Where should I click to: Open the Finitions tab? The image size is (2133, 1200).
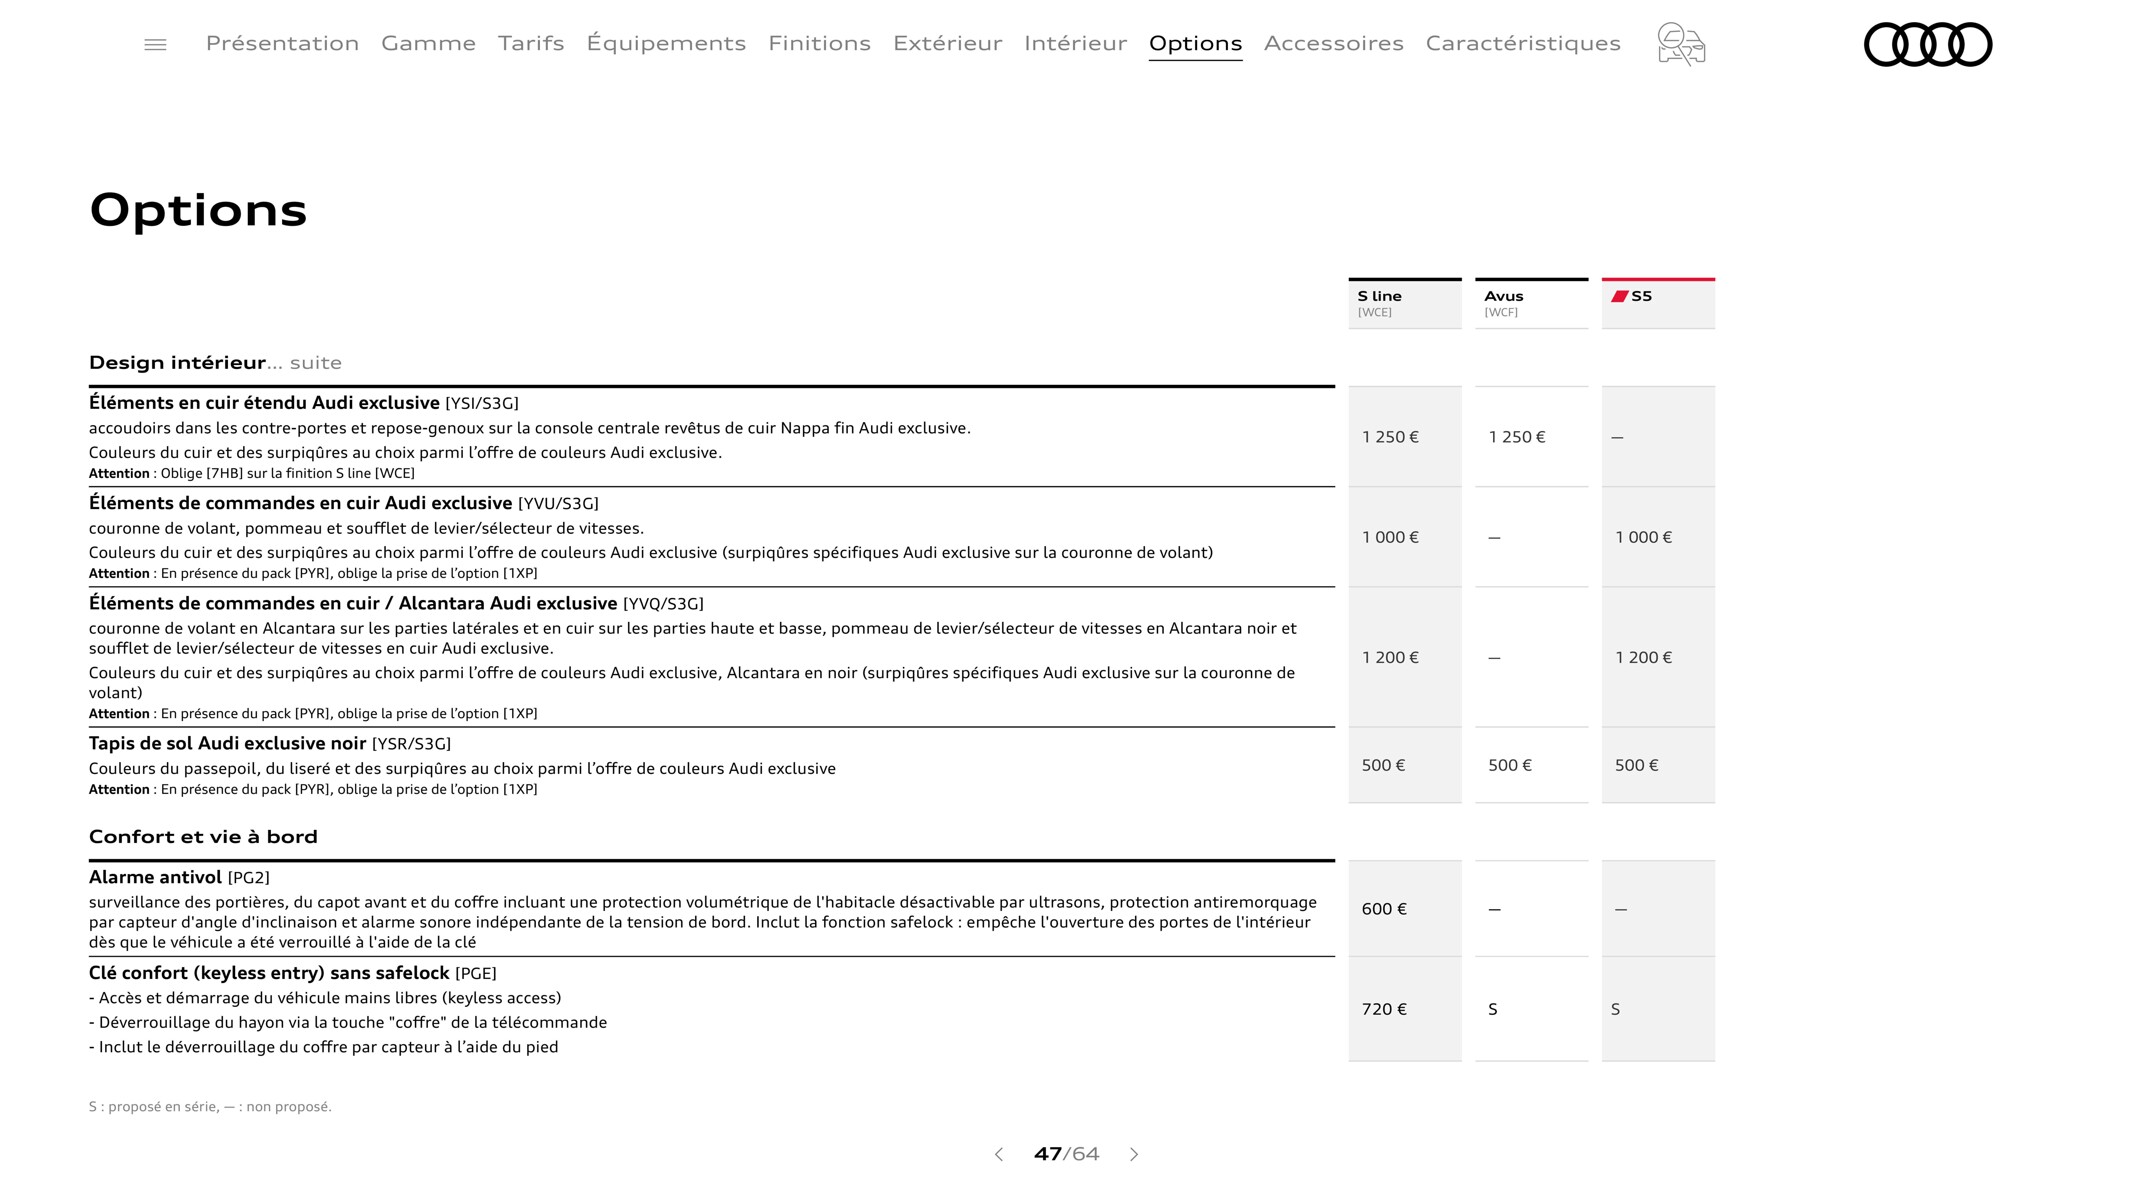[x=819, y=43]
